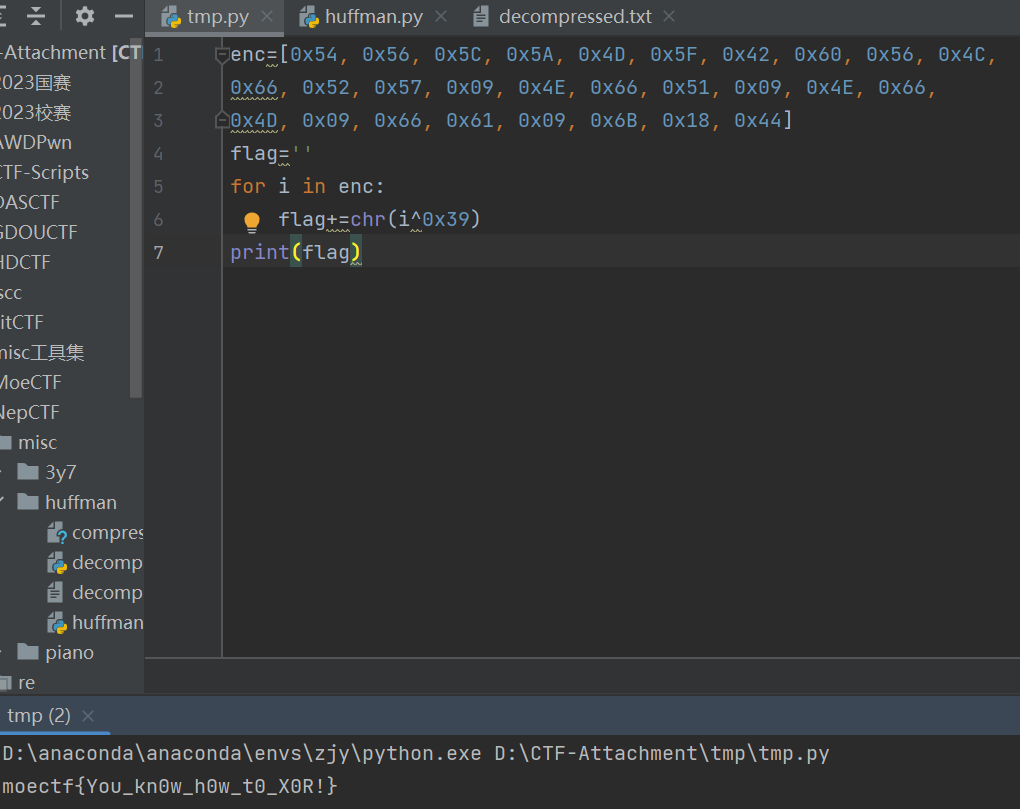Select the 3y7 folder in project tree
This screenshot has width=1020, height=809.
coord(60,472)
